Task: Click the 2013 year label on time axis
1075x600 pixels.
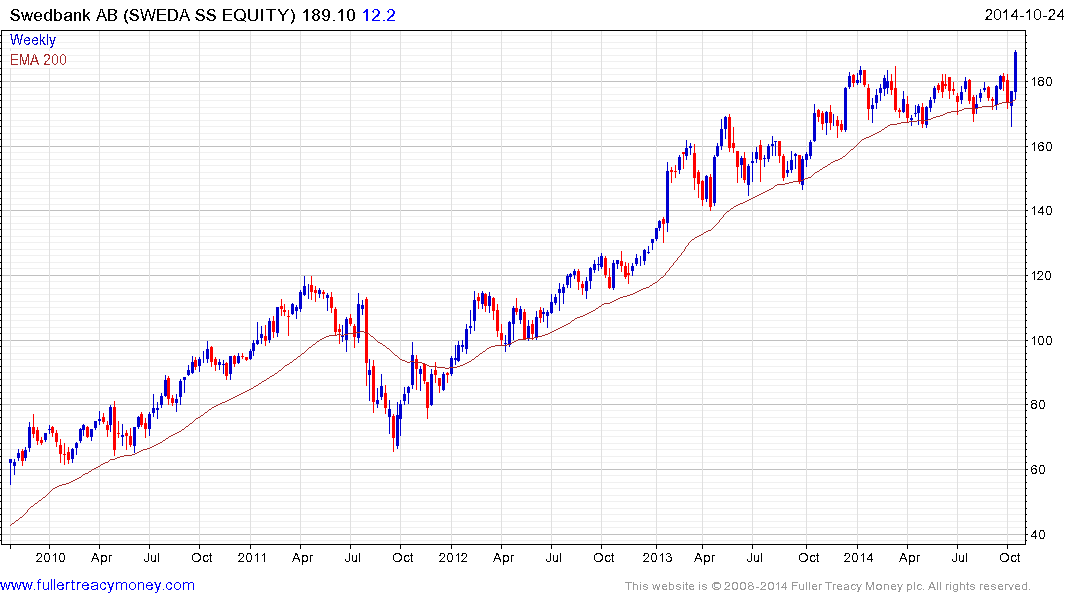Action: pos(657,557)
